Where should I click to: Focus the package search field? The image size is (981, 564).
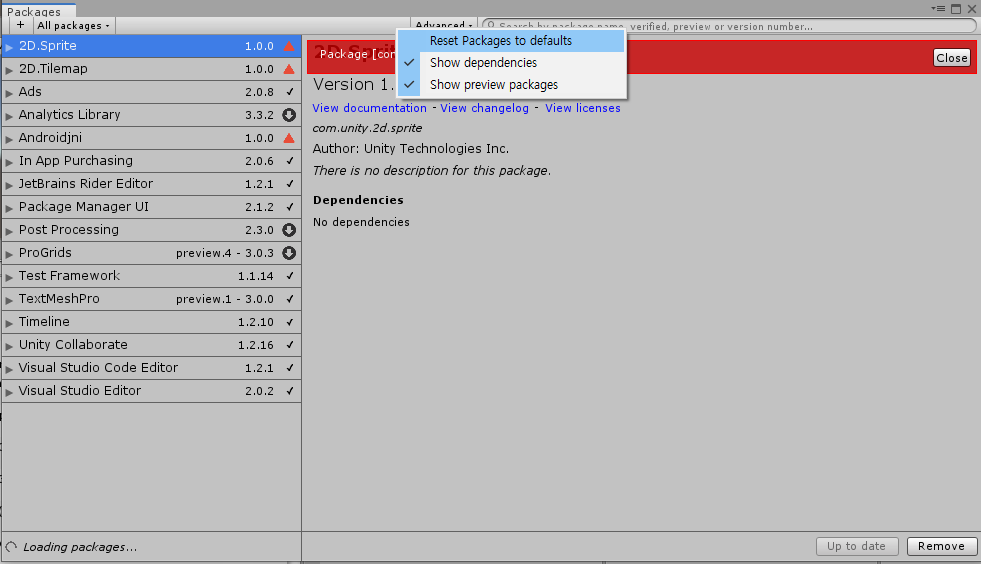point(729,26)
